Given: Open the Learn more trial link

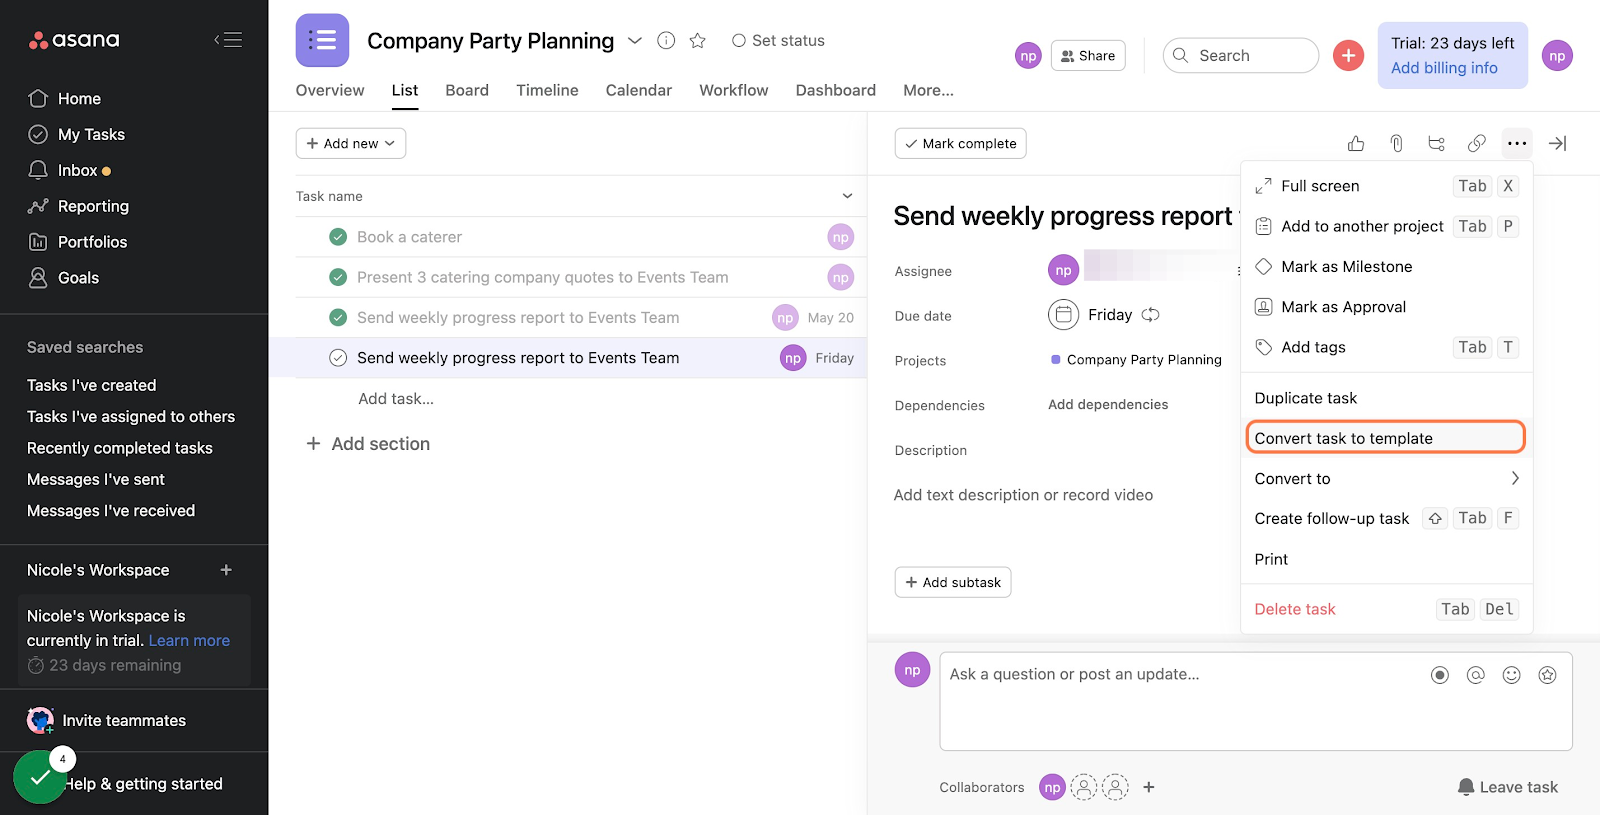Looking at the screenshot, I should pyautogui.click(x=189, y=641).
